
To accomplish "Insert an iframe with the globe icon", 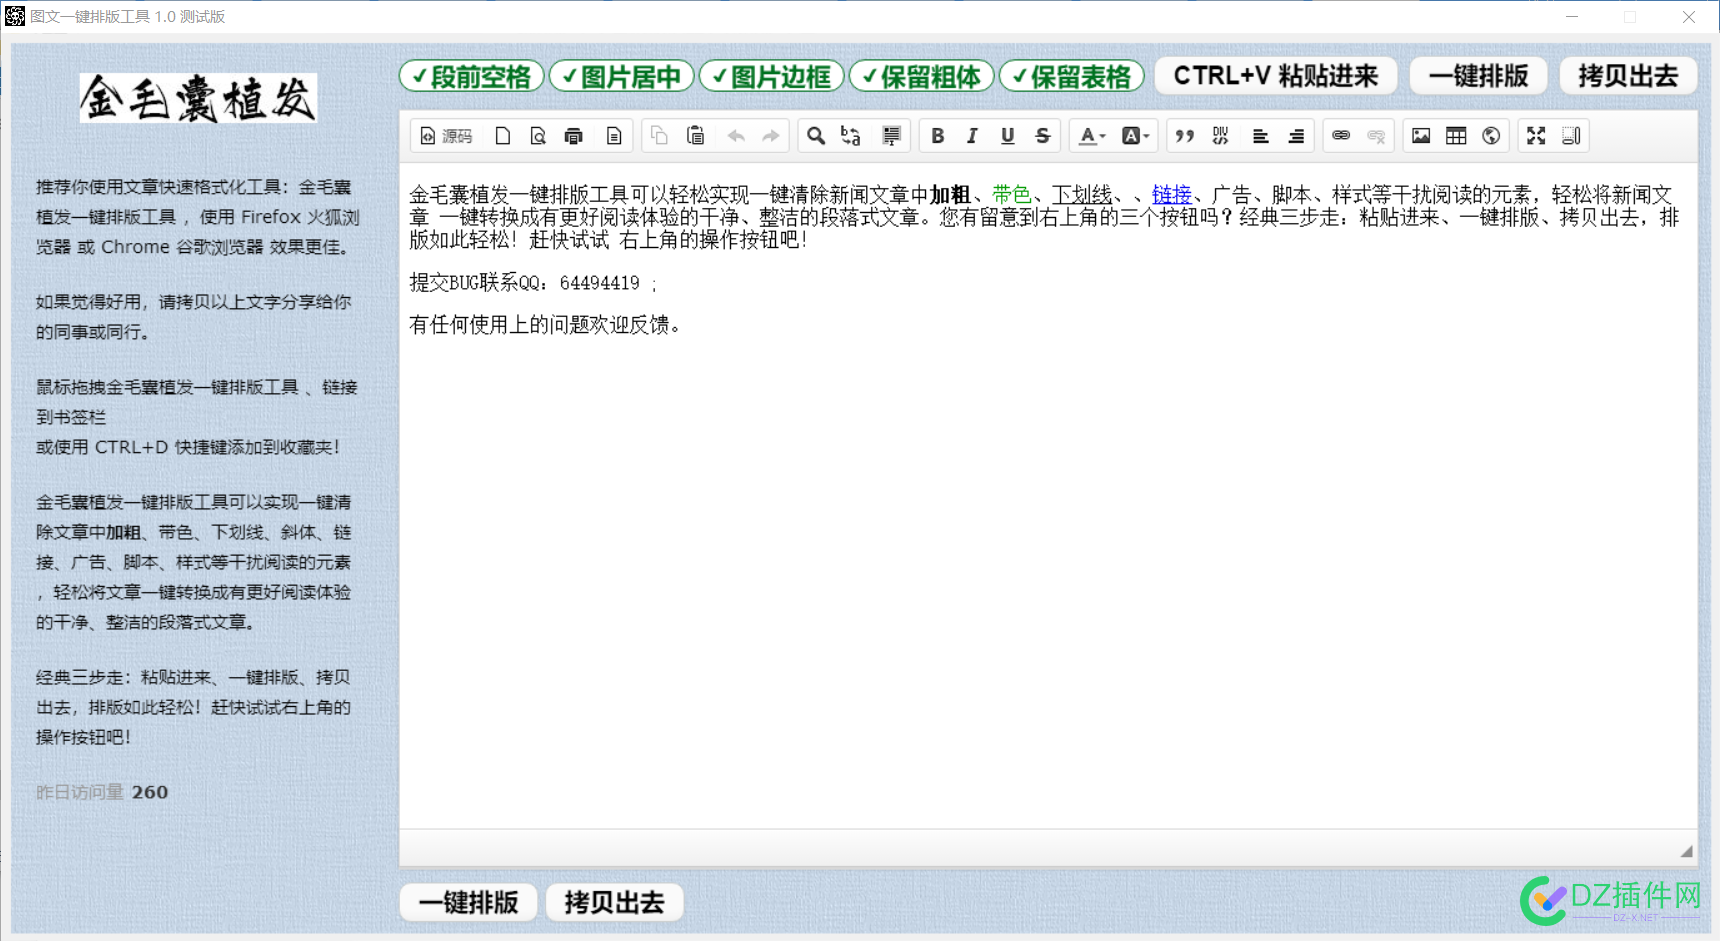I will click(x=1491, y=136).
